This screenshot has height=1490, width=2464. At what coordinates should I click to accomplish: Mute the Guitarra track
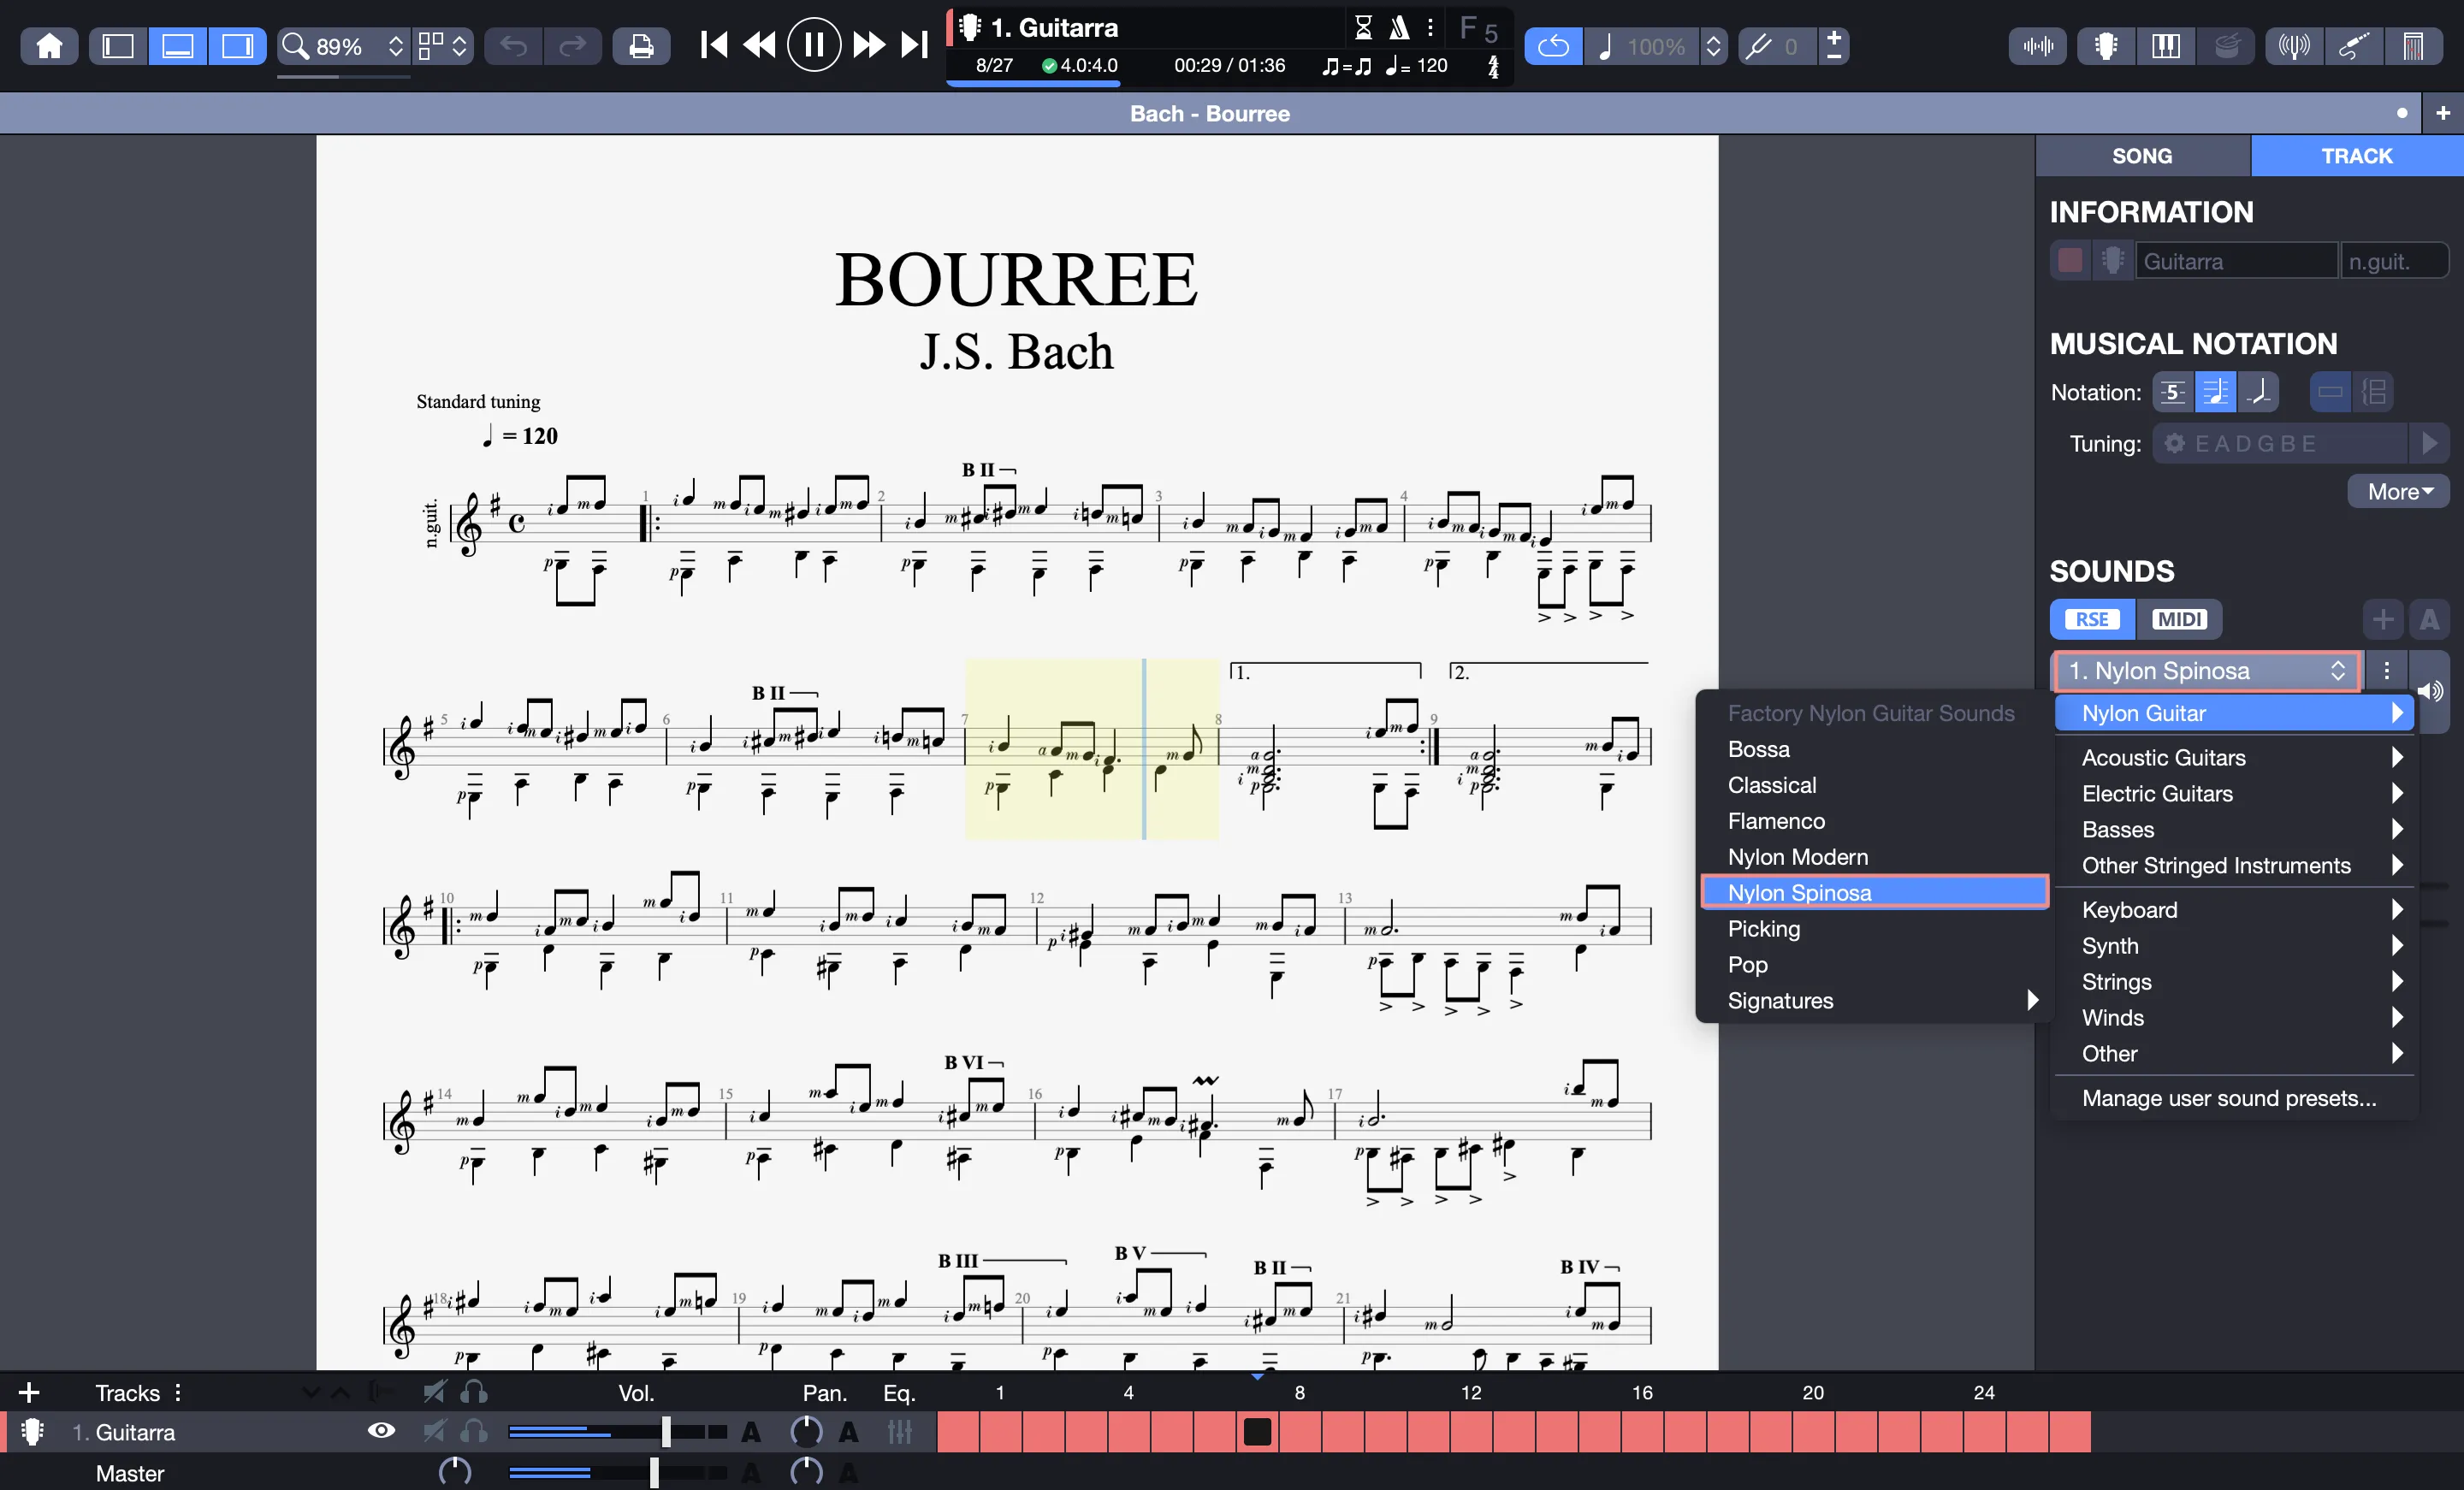coord(434,1432)
